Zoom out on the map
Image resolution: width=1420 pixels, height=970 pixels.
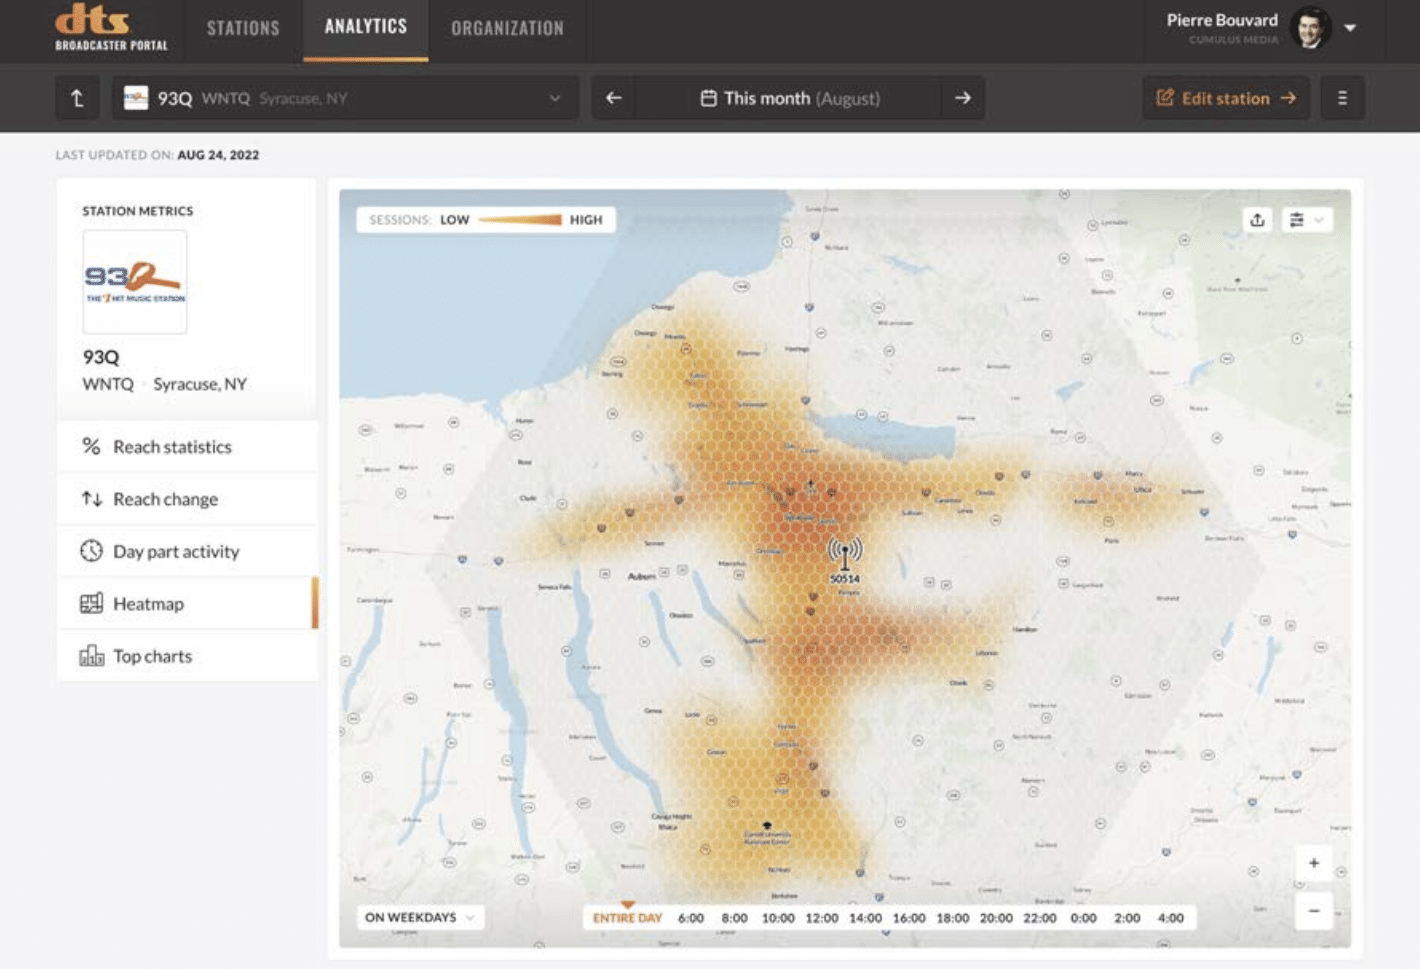[1314, 910]
